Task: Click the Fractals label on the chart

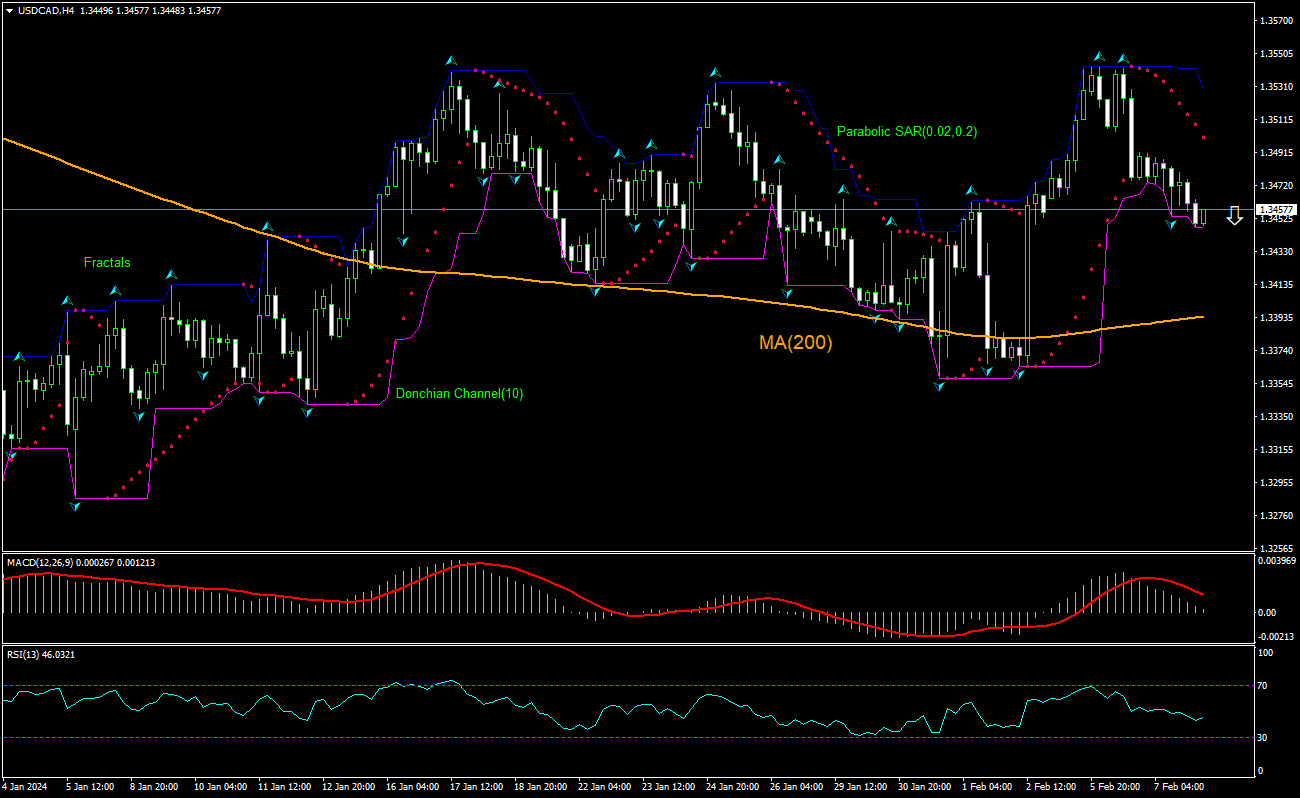Action: 105,262
